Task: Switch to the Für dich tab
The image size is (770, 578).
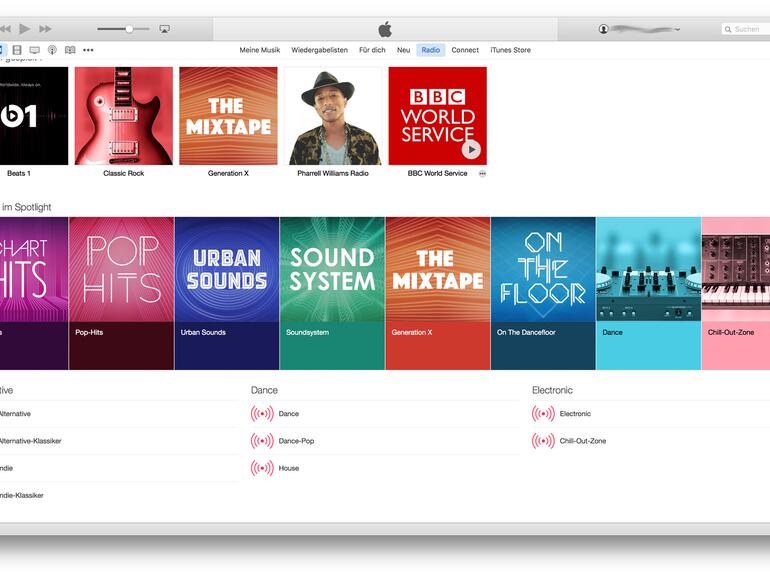Action: pyautogui.click(x=372, y=50)
